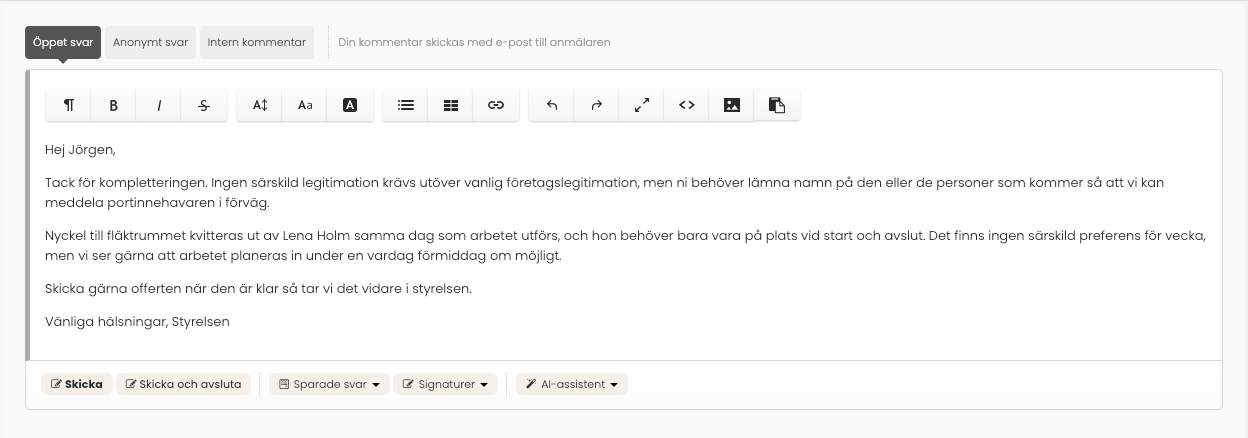The width and height of the screenshot is (1248, 438).
Task: Expand editor to fullscreen
Action: pyautogui.click(x=642, y=105)
